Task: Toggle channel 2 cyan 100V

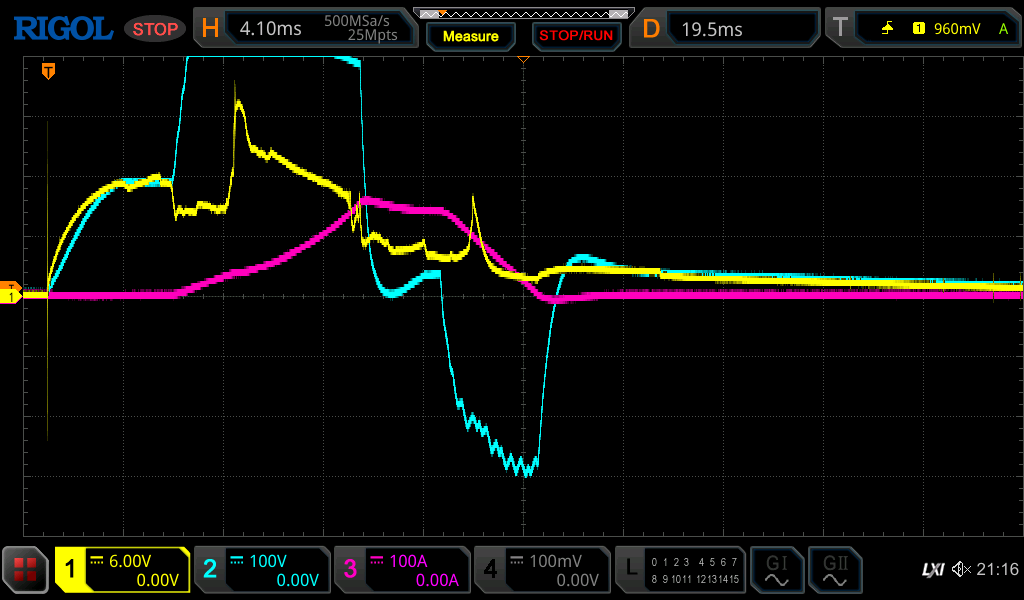Action: pos(262,570)
